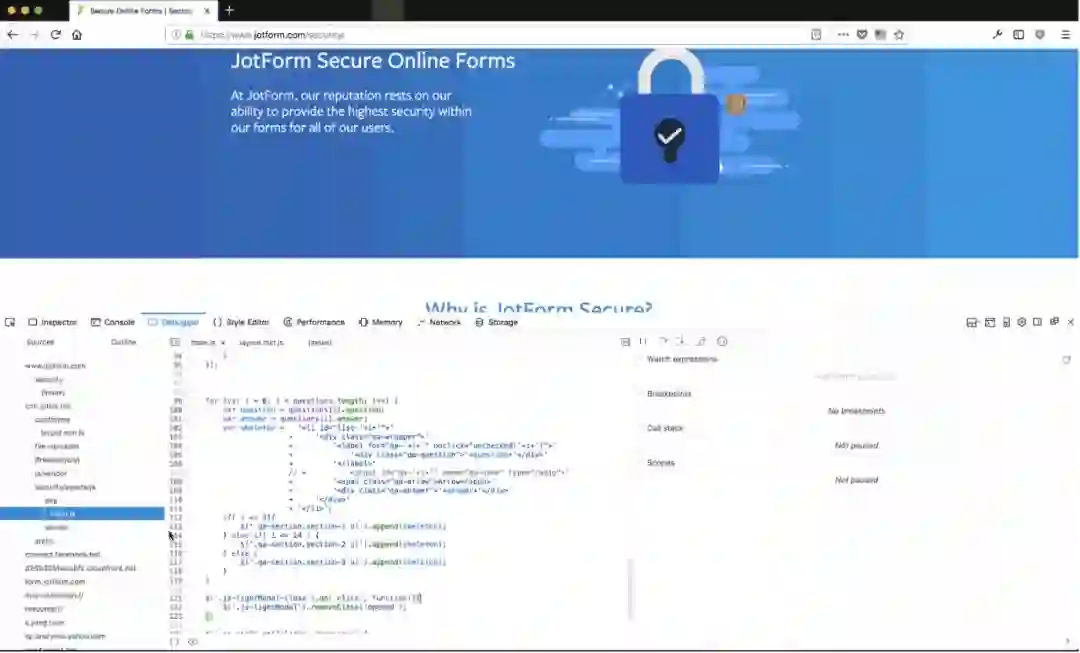Expand connect.facebook.net in sources tree
The height and width of the screenshot is (653, 1080).
coord(63,554)
